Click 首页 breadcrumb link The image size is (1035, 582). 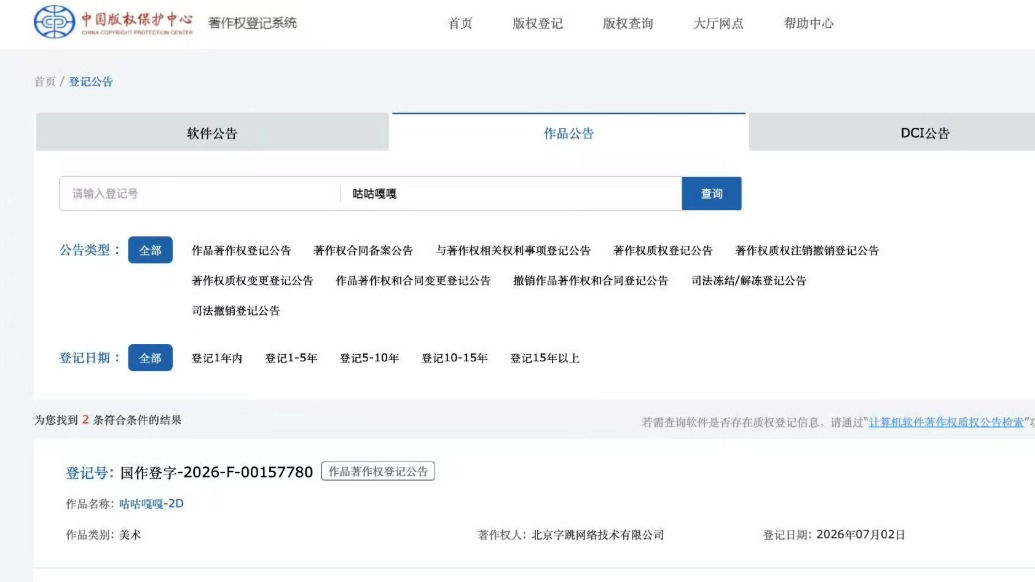45,82
